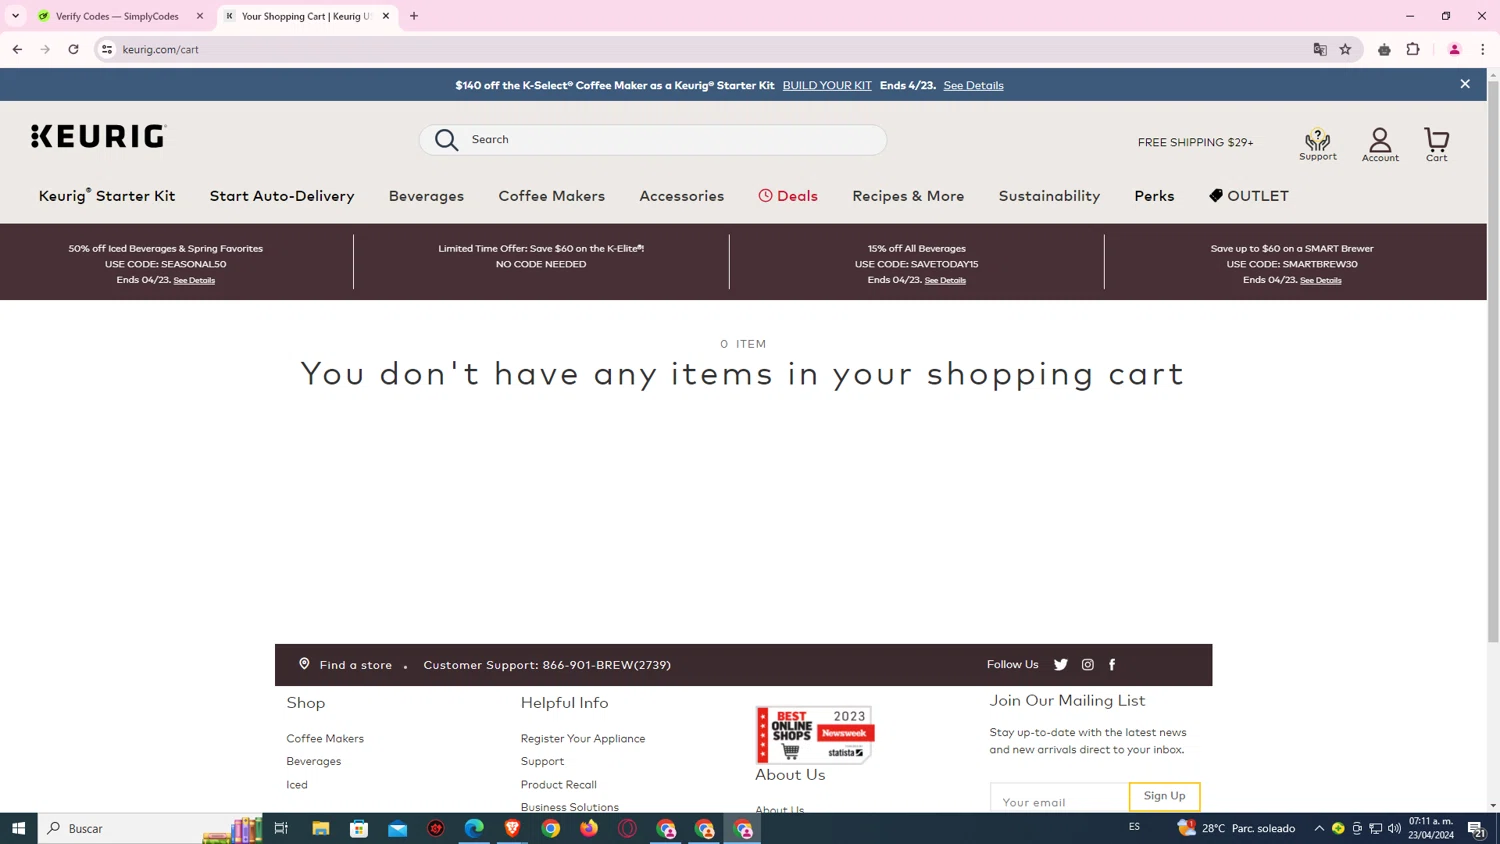This screenshot has height=844, width=1500.
Task: Open the Windows notification center
Action: (x=1476, y=828)
